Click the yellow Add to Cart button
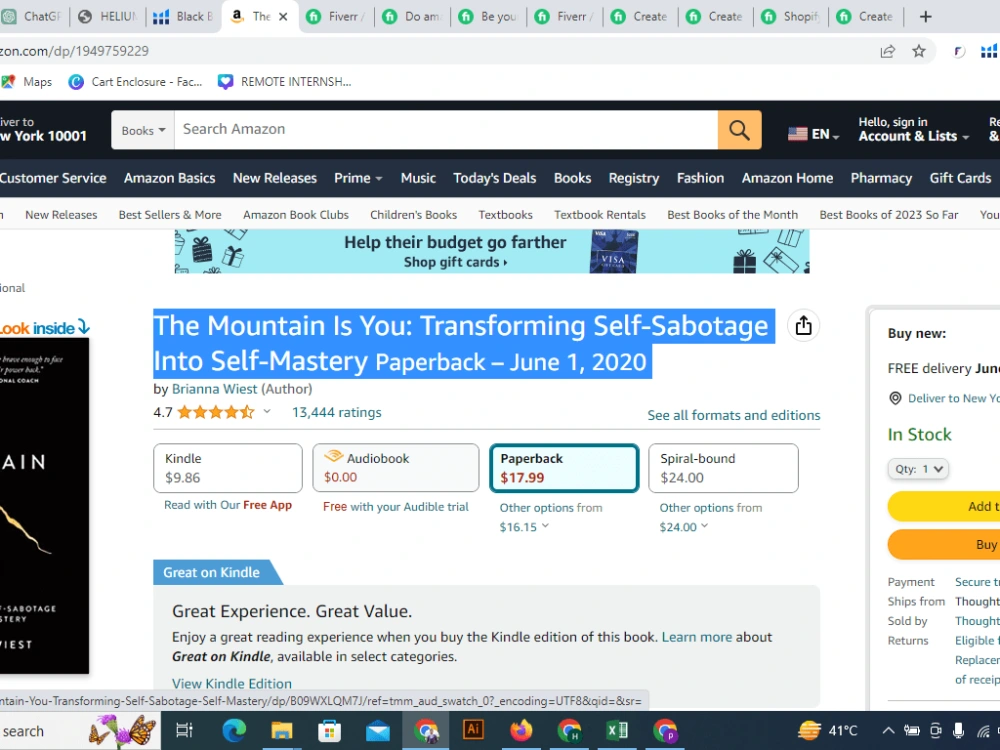The width and height of the screenshot is (1000, 750). (944, 506)
